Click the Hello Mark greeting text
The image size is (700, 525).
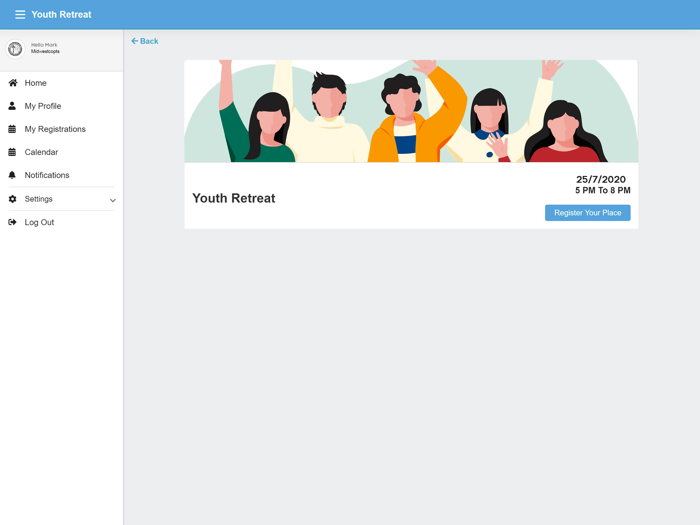click(x=44, y=45)
